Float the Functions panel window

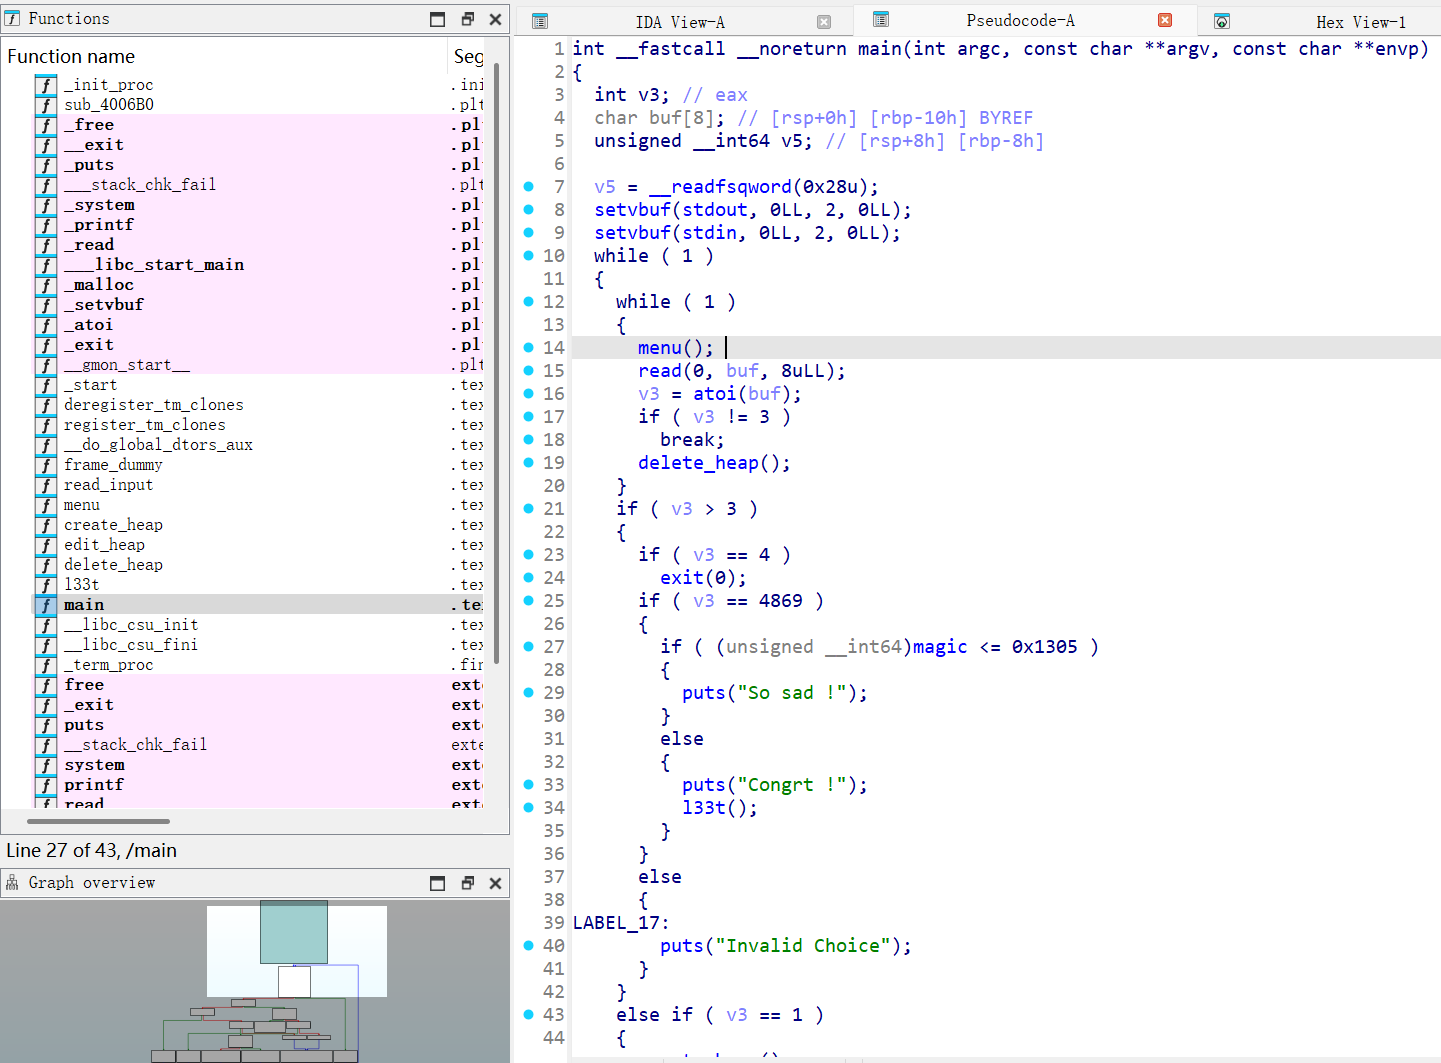pyautogui.click(x=467, y=19)
